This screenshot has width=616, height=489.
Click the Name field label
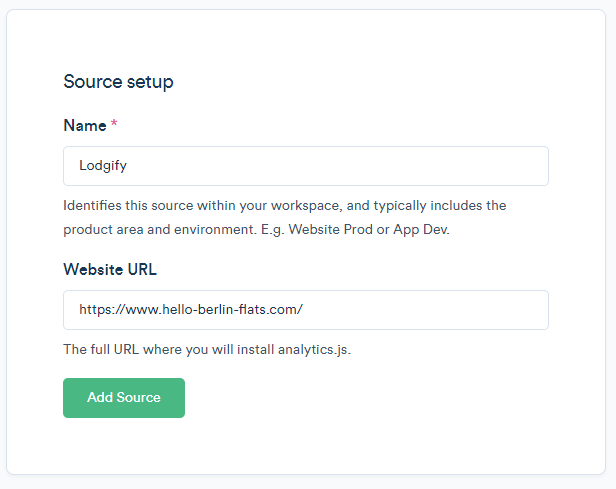[x=84, y=126]
